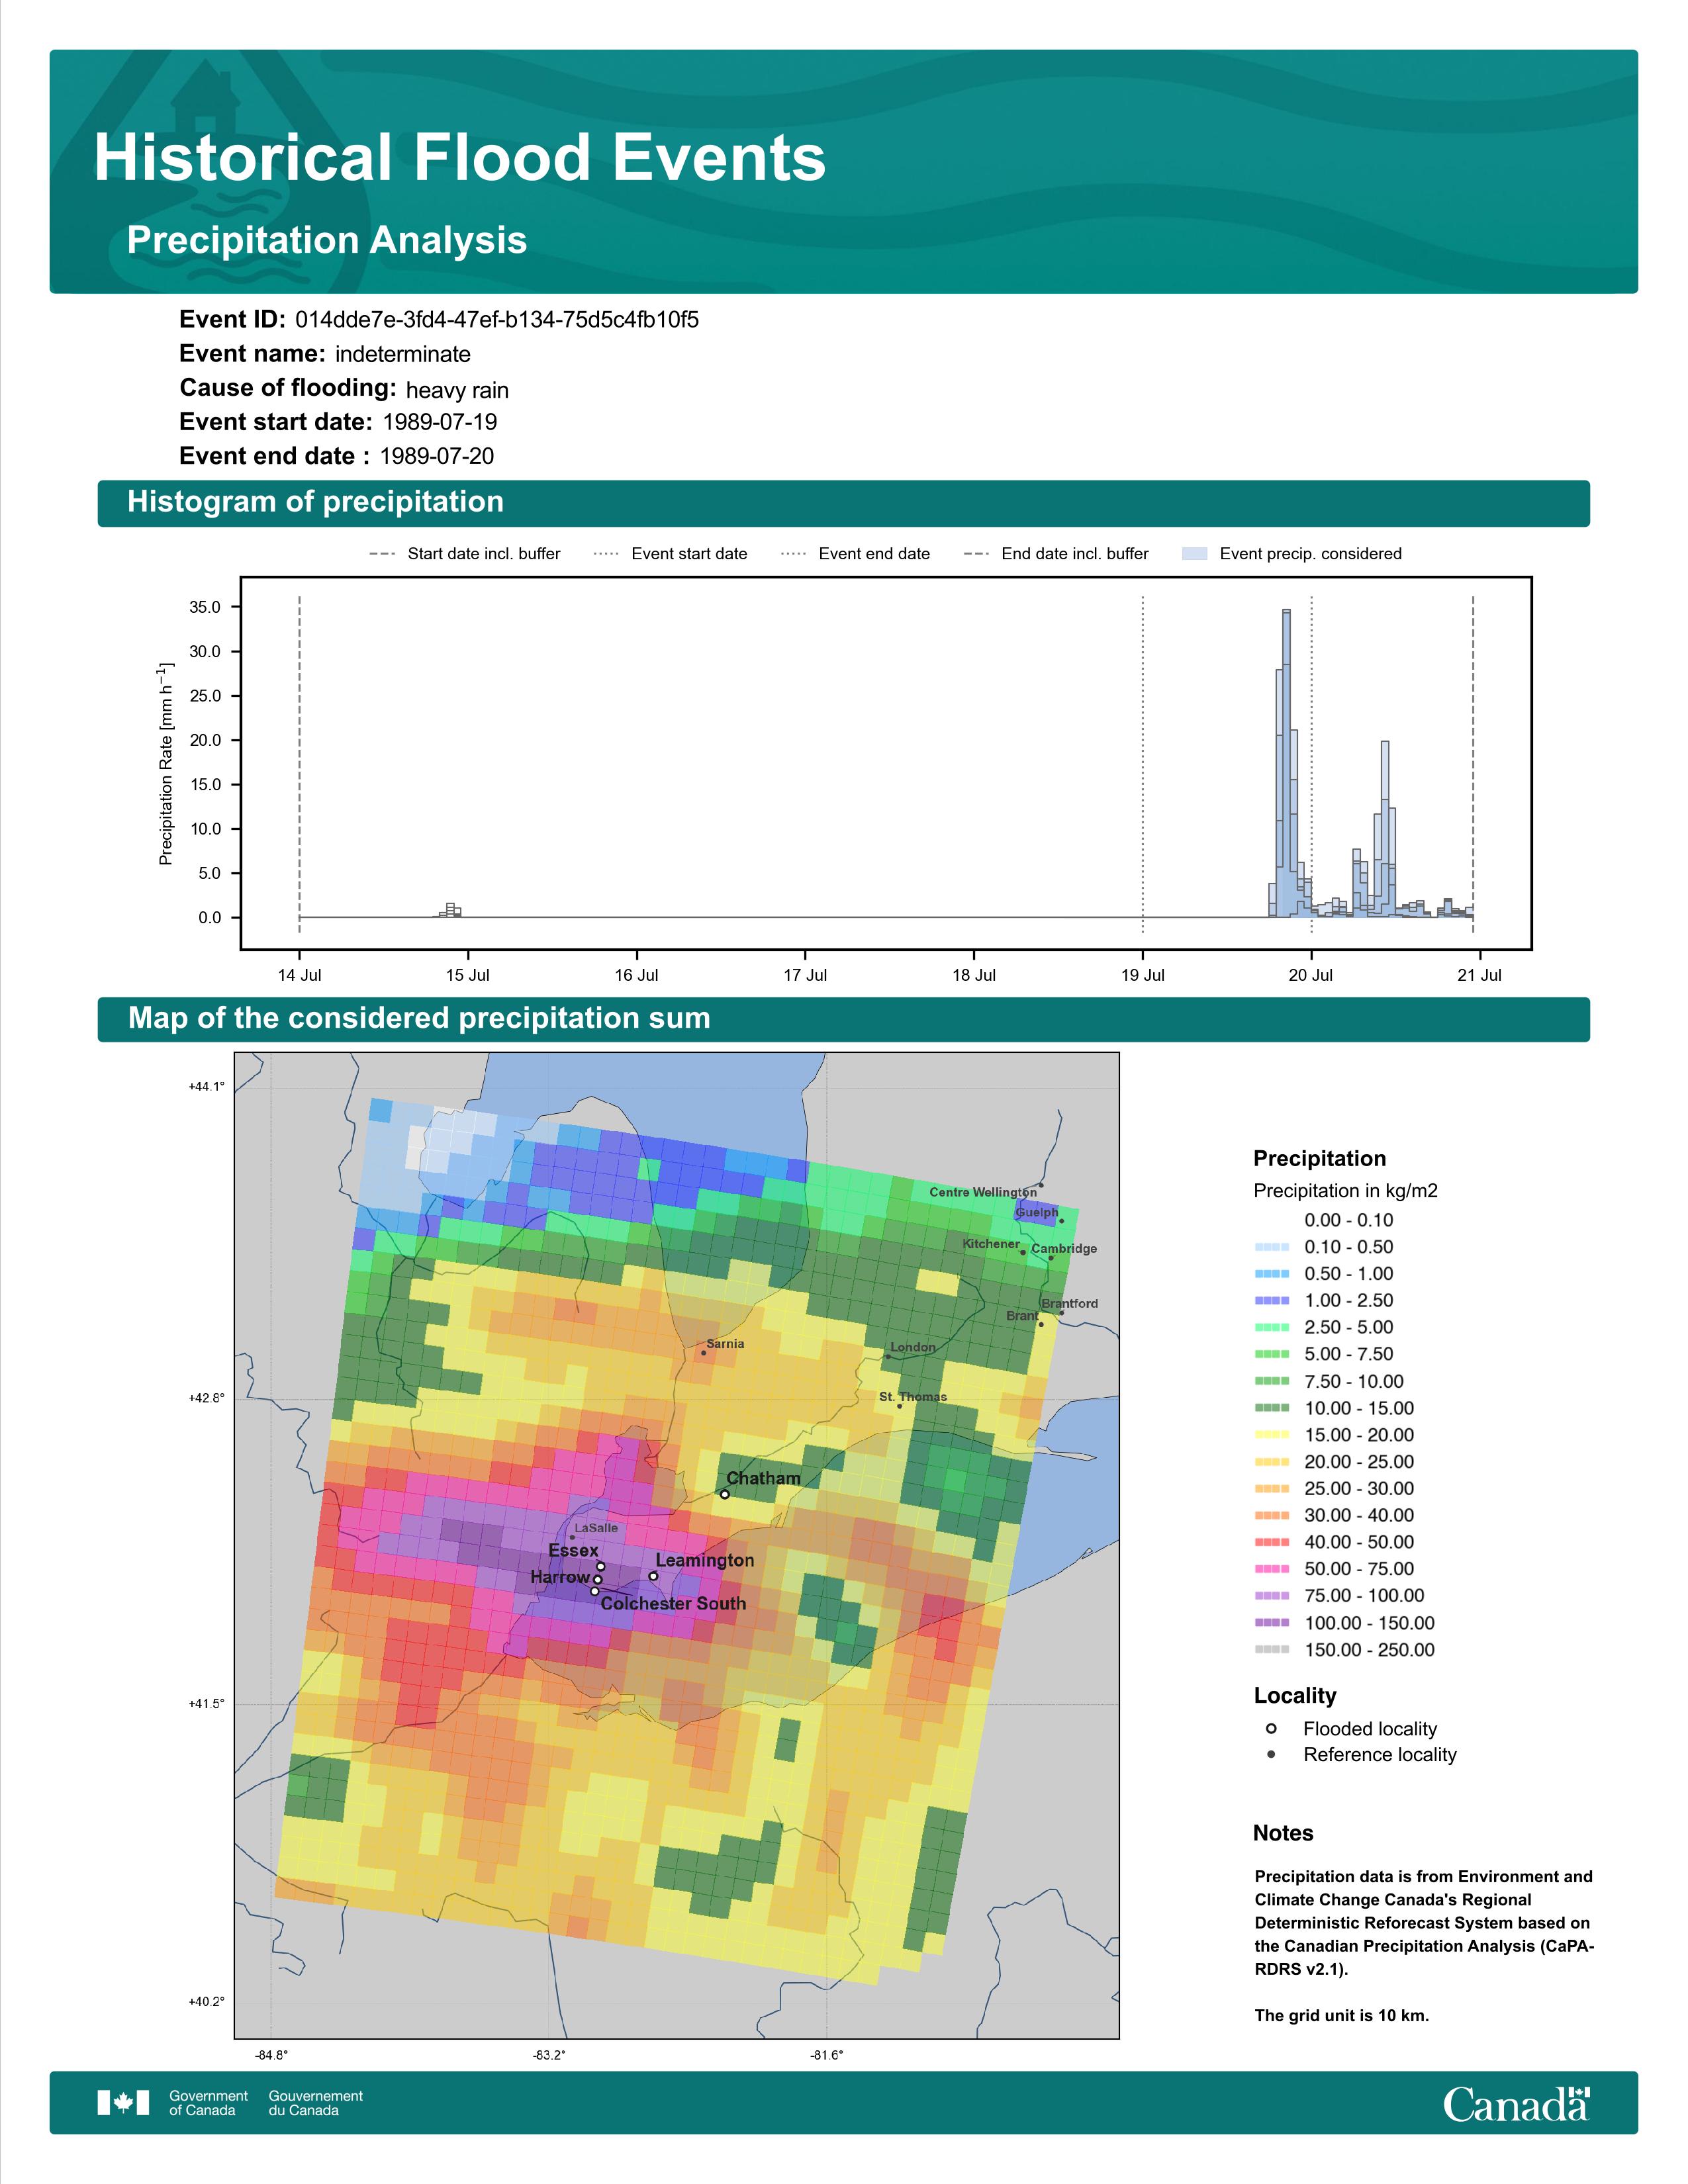
Task: Click the Guelph label on map
Action: pos(1037,1212)
